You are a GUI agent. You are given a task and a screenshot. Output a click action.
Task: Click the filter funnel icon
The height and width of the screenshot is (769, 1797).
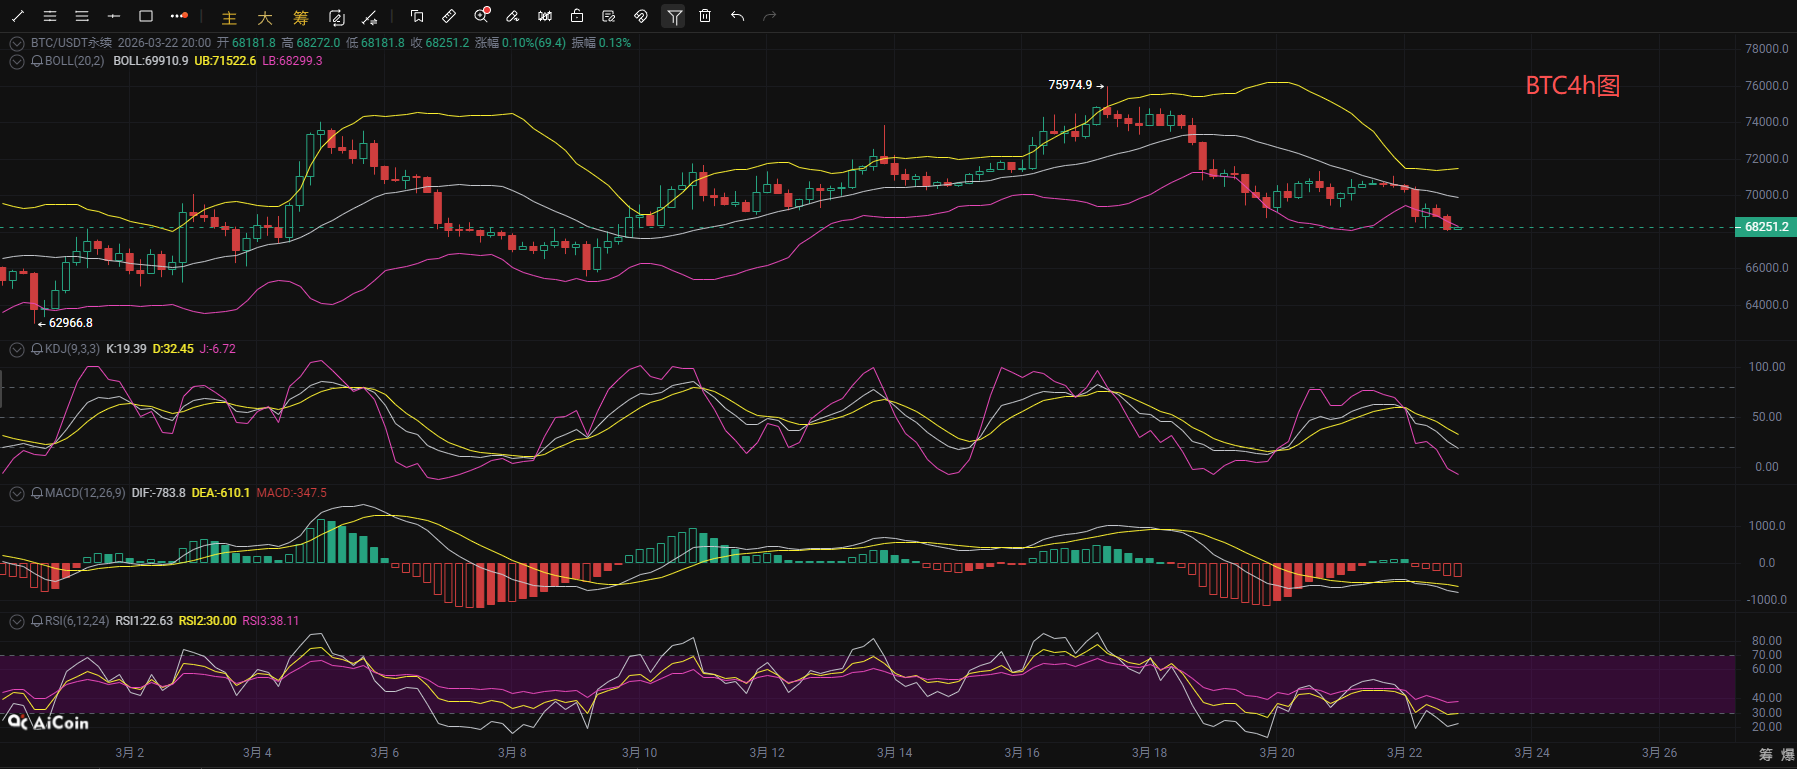coord(674,16)
